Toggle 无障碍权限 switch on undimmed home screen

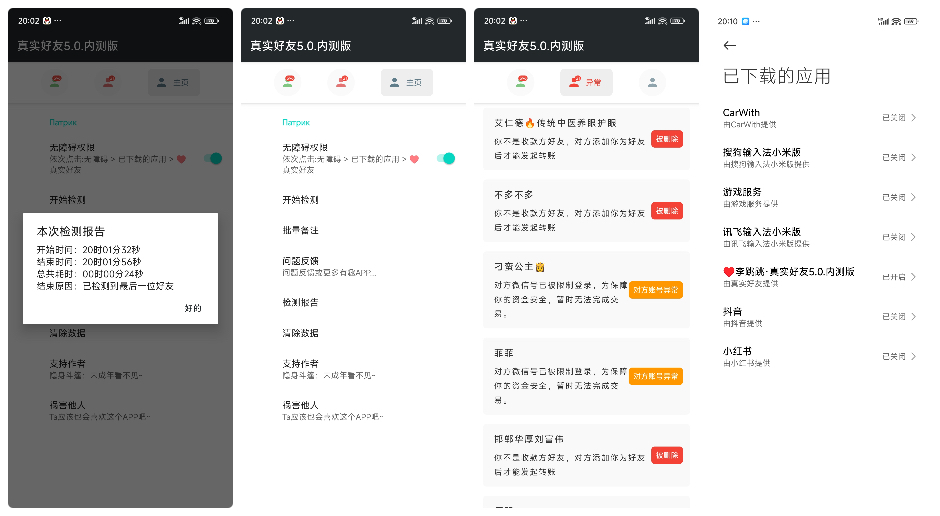pos(446,158)
